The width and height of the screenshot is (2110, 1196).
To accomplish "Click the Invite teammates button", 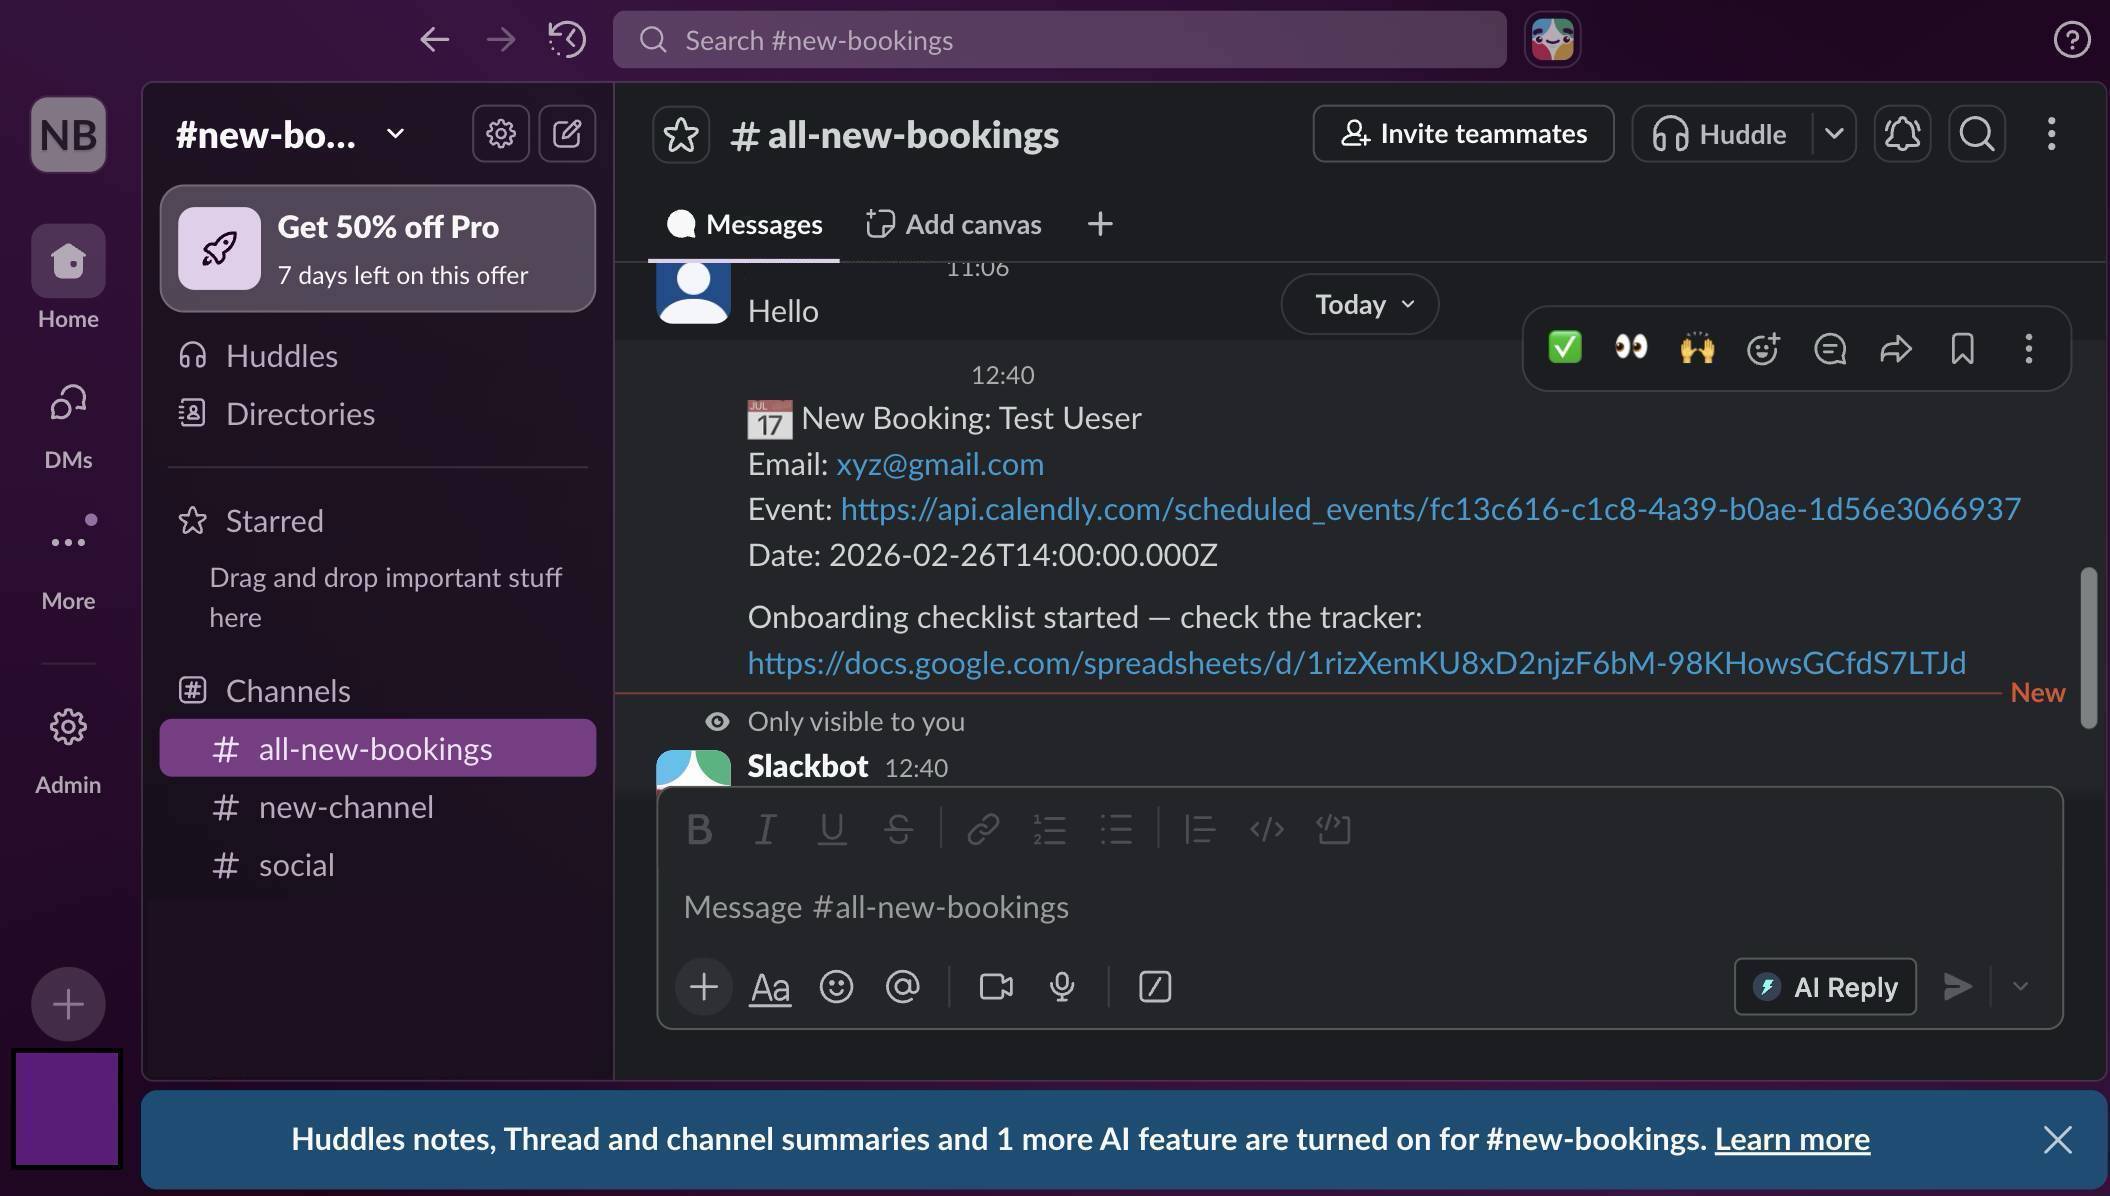I will tap(1462, 133).
